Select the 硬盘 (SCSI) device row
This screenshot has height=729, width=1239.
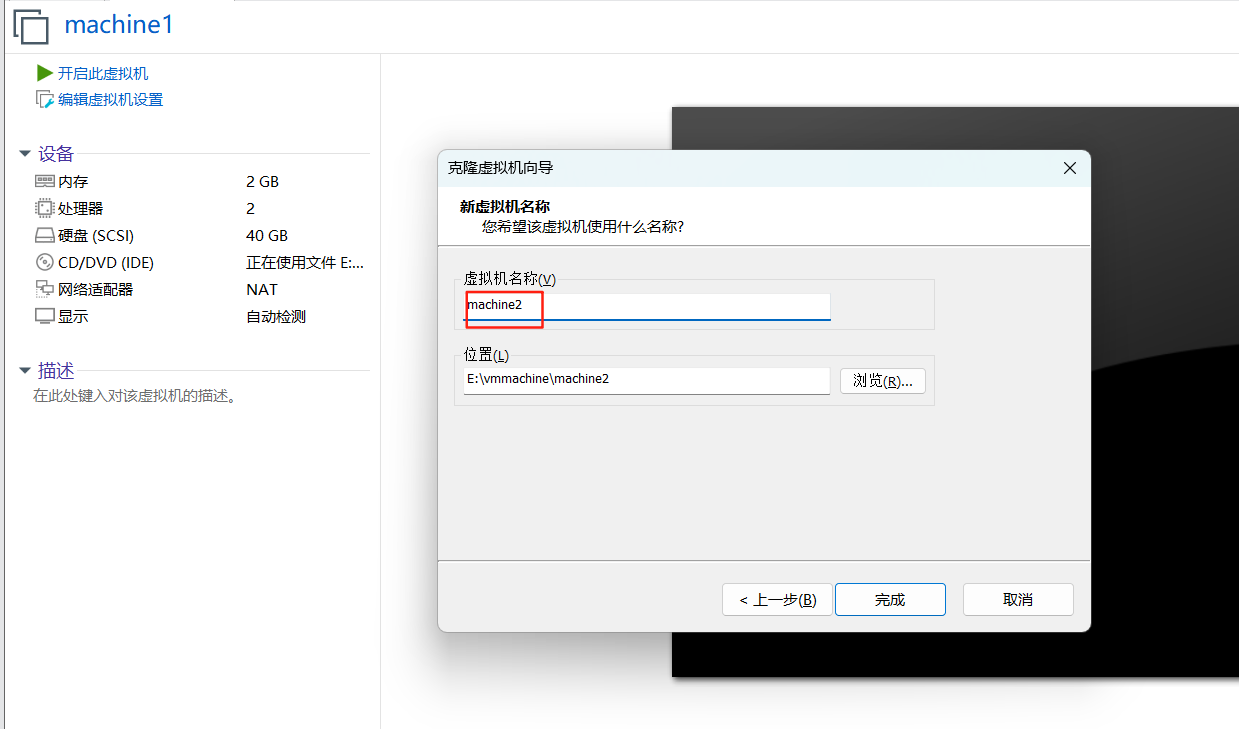point(200,236)
